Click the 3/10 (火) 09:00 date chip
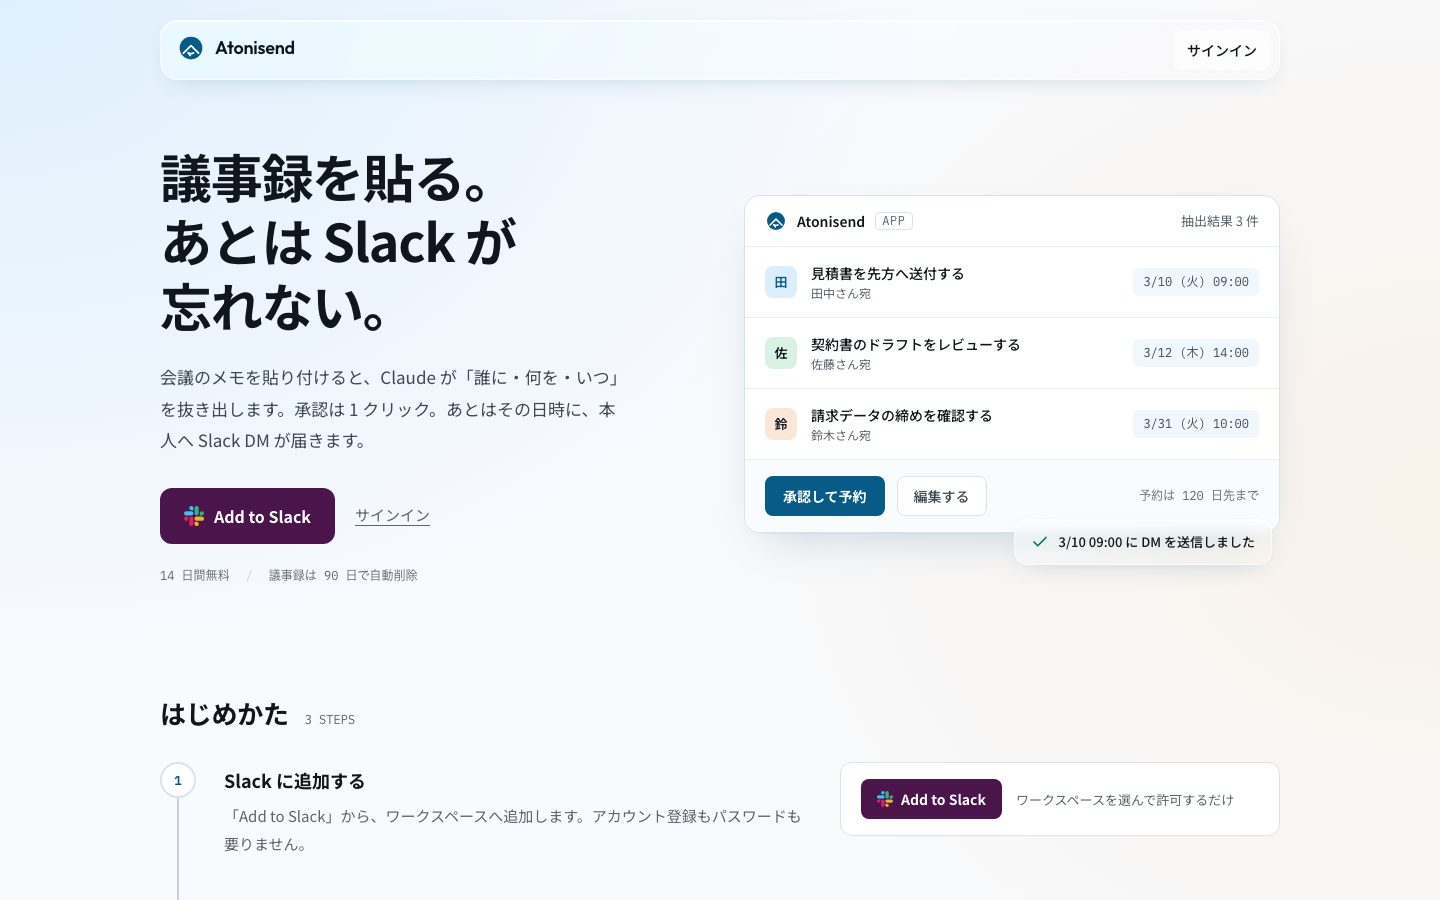Viewport: 1440px width, 900px height. [x=1196, y=282]
